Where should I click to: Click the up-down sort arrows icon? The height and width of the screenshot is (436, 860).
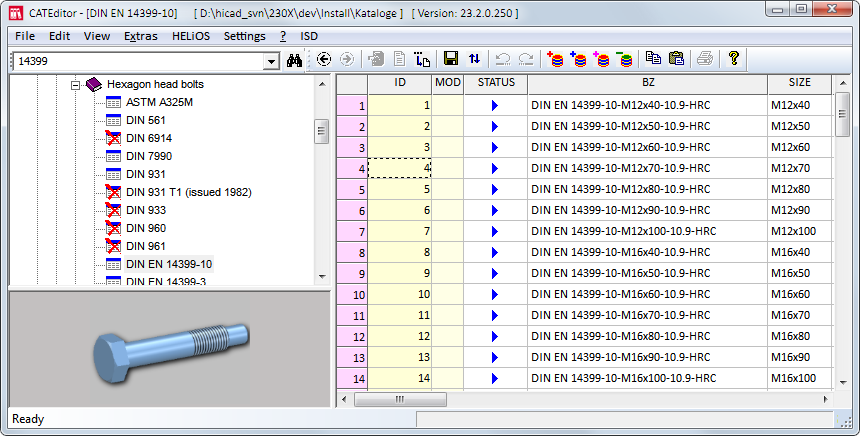(474, 59)
